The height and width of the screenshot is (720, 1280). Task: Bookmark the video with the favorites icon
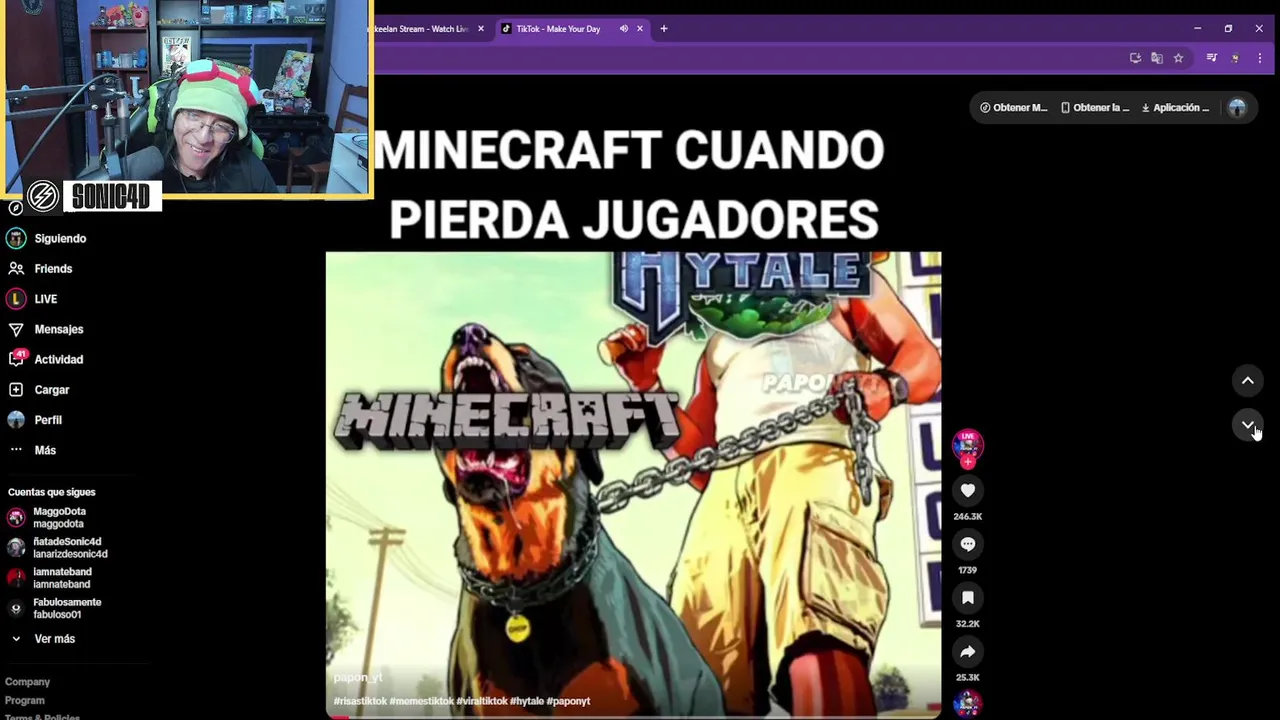coord(967,598)
